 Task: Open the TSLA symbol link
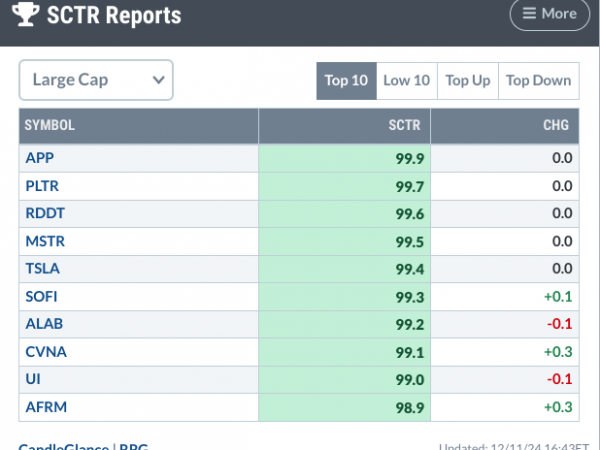click(42, 269)
